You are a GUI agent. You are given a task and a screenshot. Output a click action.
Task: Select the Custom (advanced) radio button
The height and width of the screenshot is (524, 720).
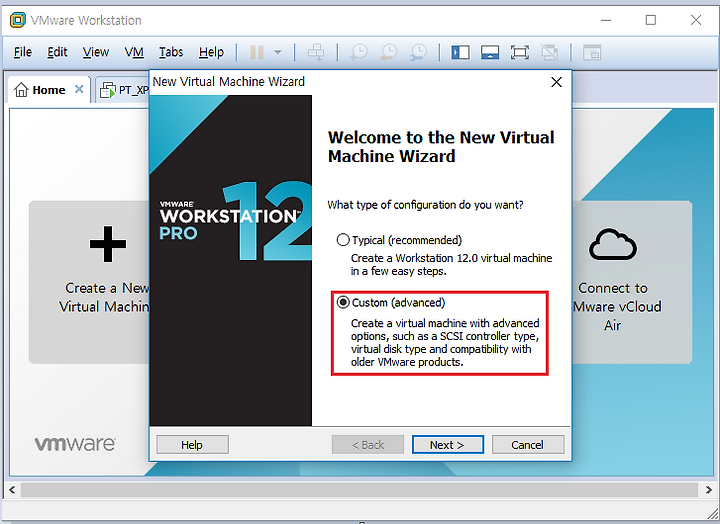tap(343, 302)
